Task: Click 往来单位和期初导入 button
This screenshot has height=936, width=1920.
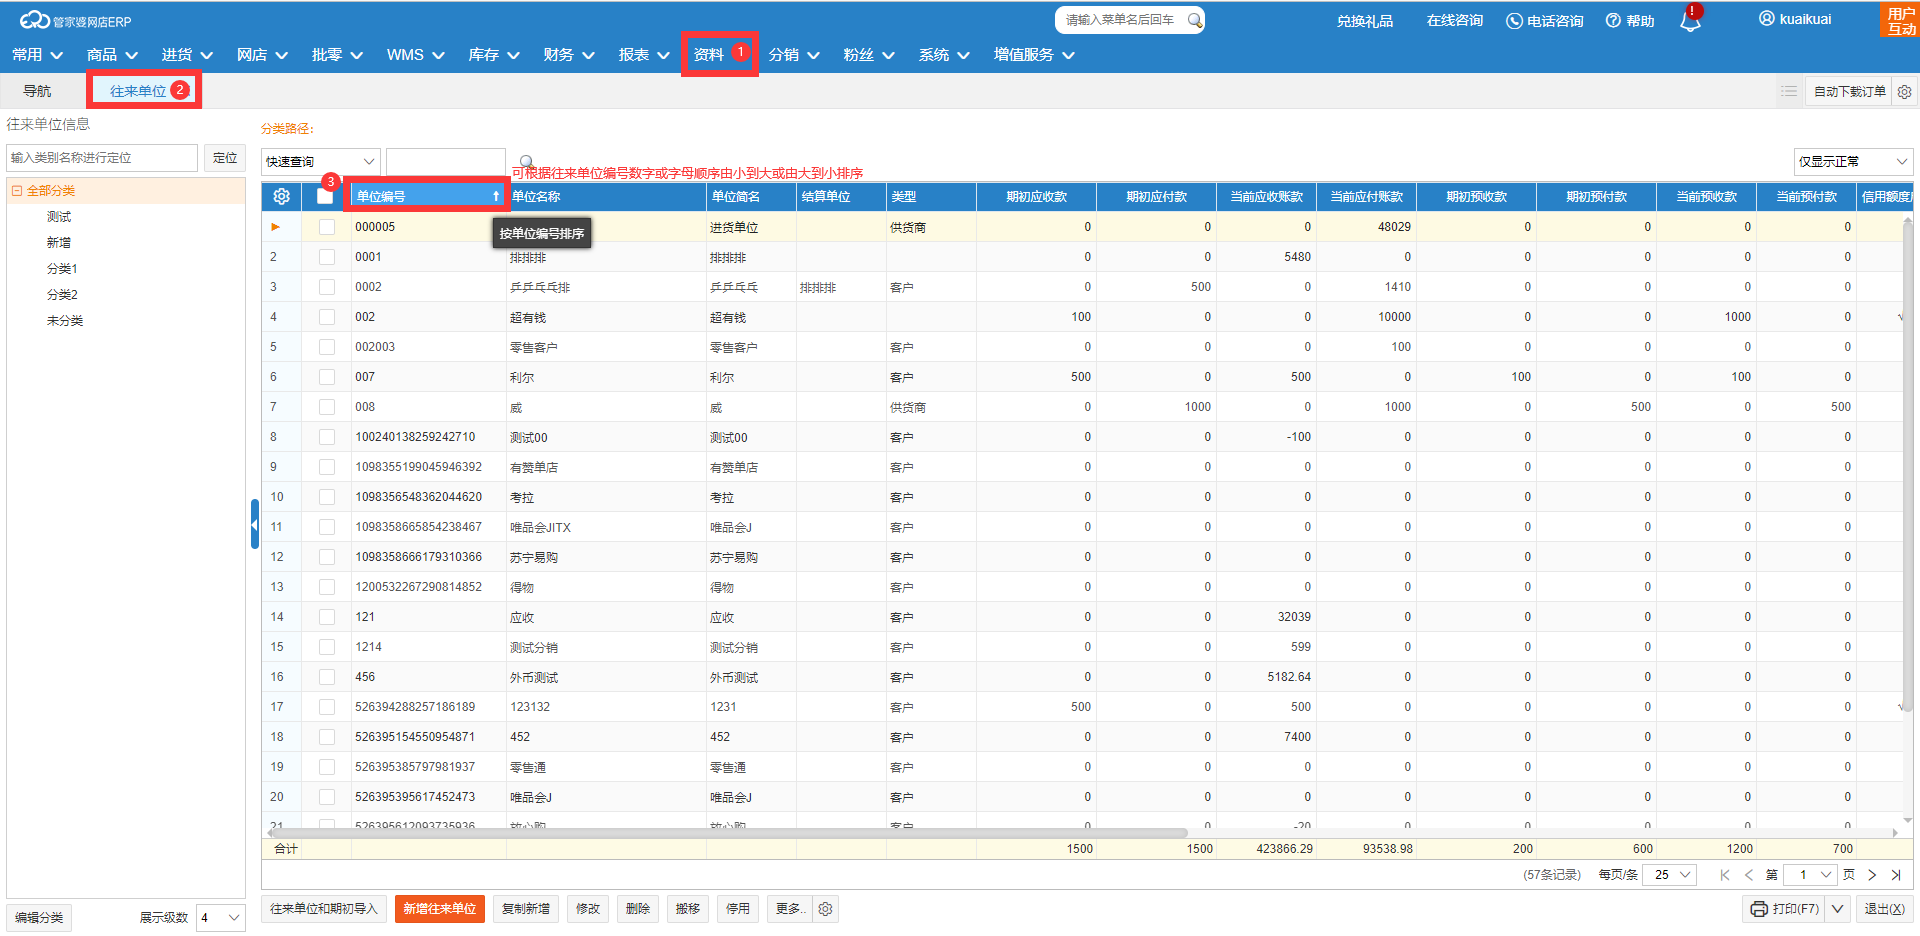Action: pyautogui.click(x=324, y=909)
